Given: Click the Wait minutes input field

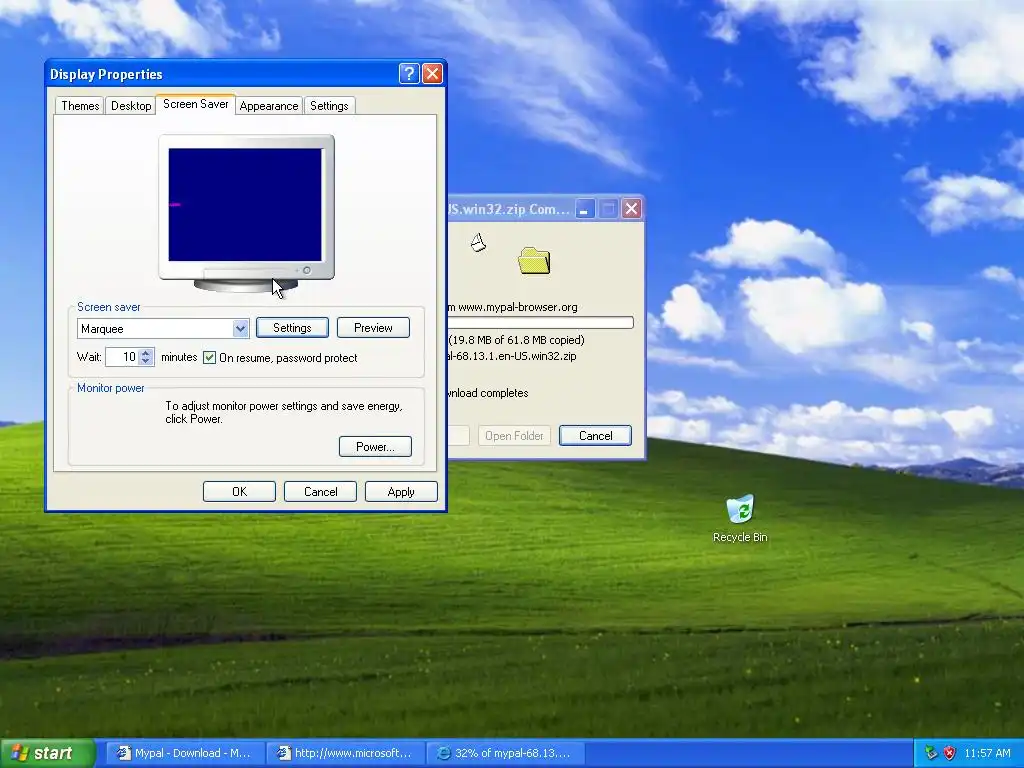Looking at the screenshot, I should pyautogui.click(x=122, y=357).
